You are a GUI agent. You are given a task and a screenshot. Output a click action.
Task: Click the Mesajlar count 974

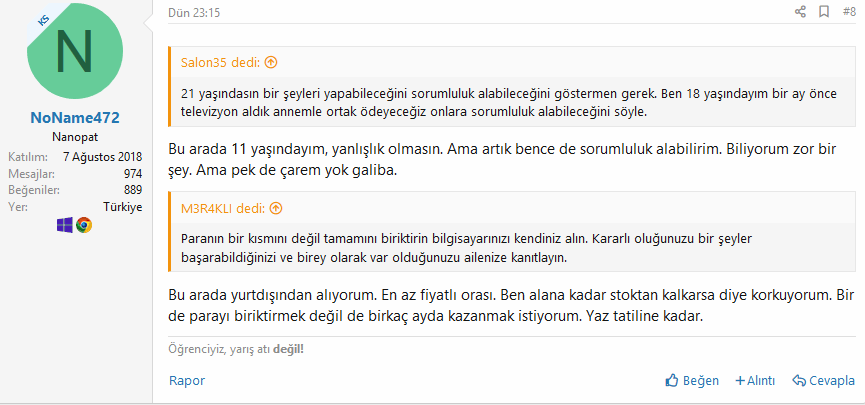131,173
